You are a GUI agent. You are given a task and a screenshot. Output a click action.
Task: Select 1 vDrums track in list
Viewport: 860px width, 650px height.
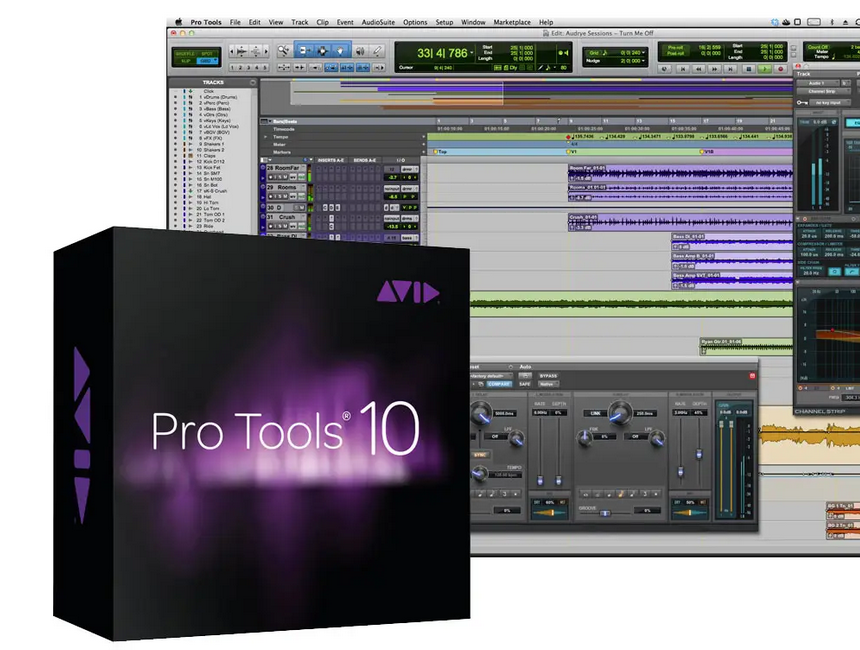tap(217, 97)
